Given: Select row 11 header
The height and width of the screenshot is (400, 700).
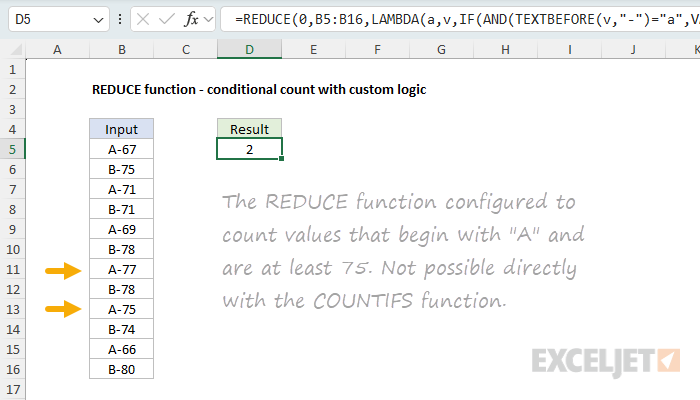Looking at the screenshot, I should 12,269.
